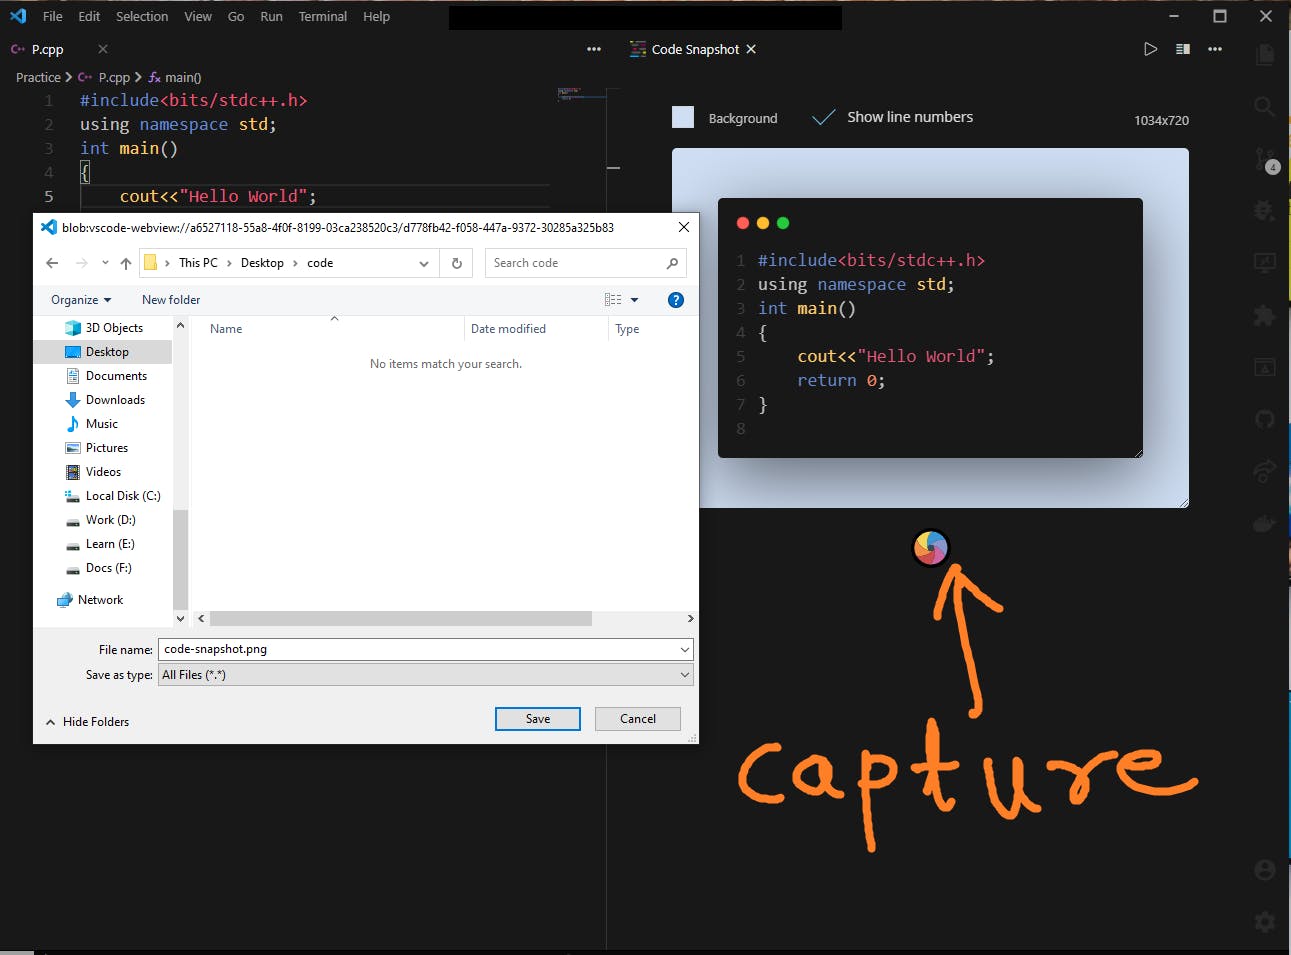1291x955 pixels.
Task: Open the Search view in the activity bar
Action: 1265,106
